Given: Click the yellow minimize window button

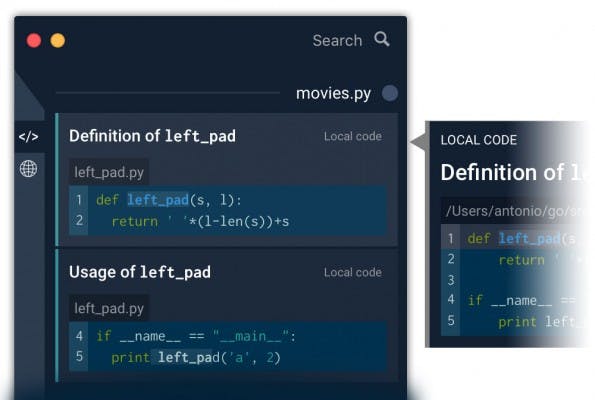Looking at the screenshot, I should [x=58, y=41].
